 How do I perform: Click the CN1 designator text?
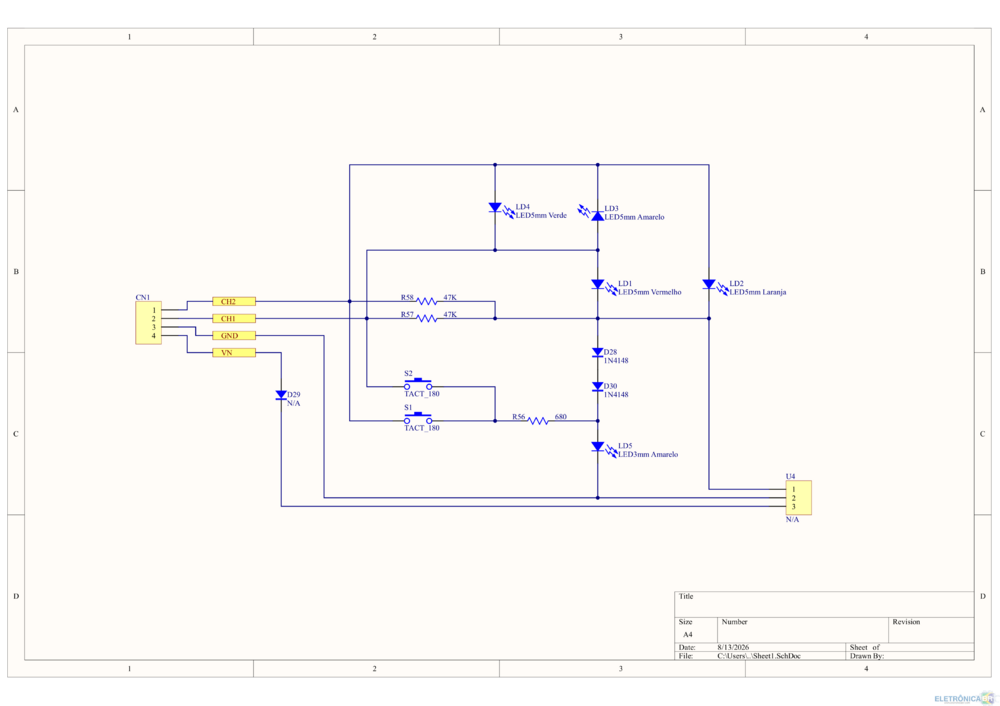point(143,298)
